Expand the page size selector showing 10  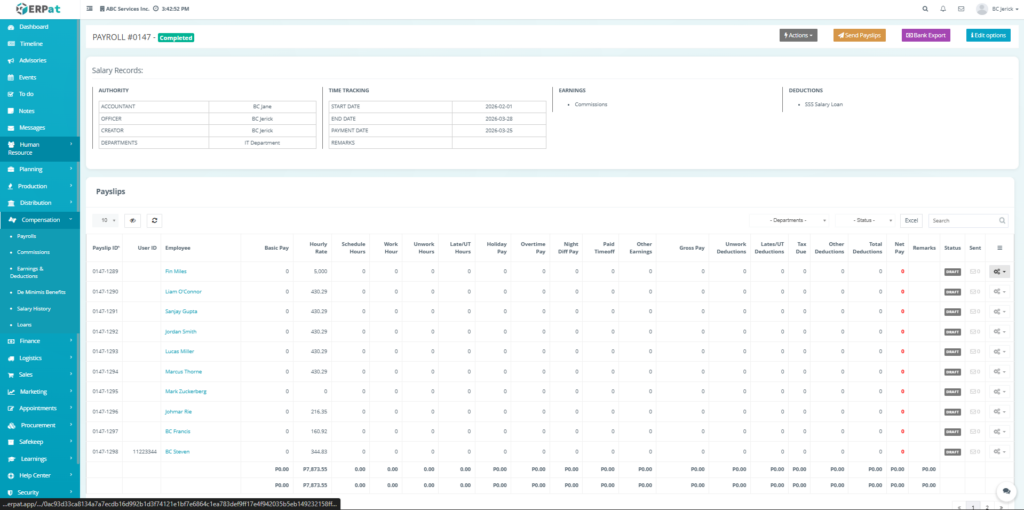coord(105,220)
